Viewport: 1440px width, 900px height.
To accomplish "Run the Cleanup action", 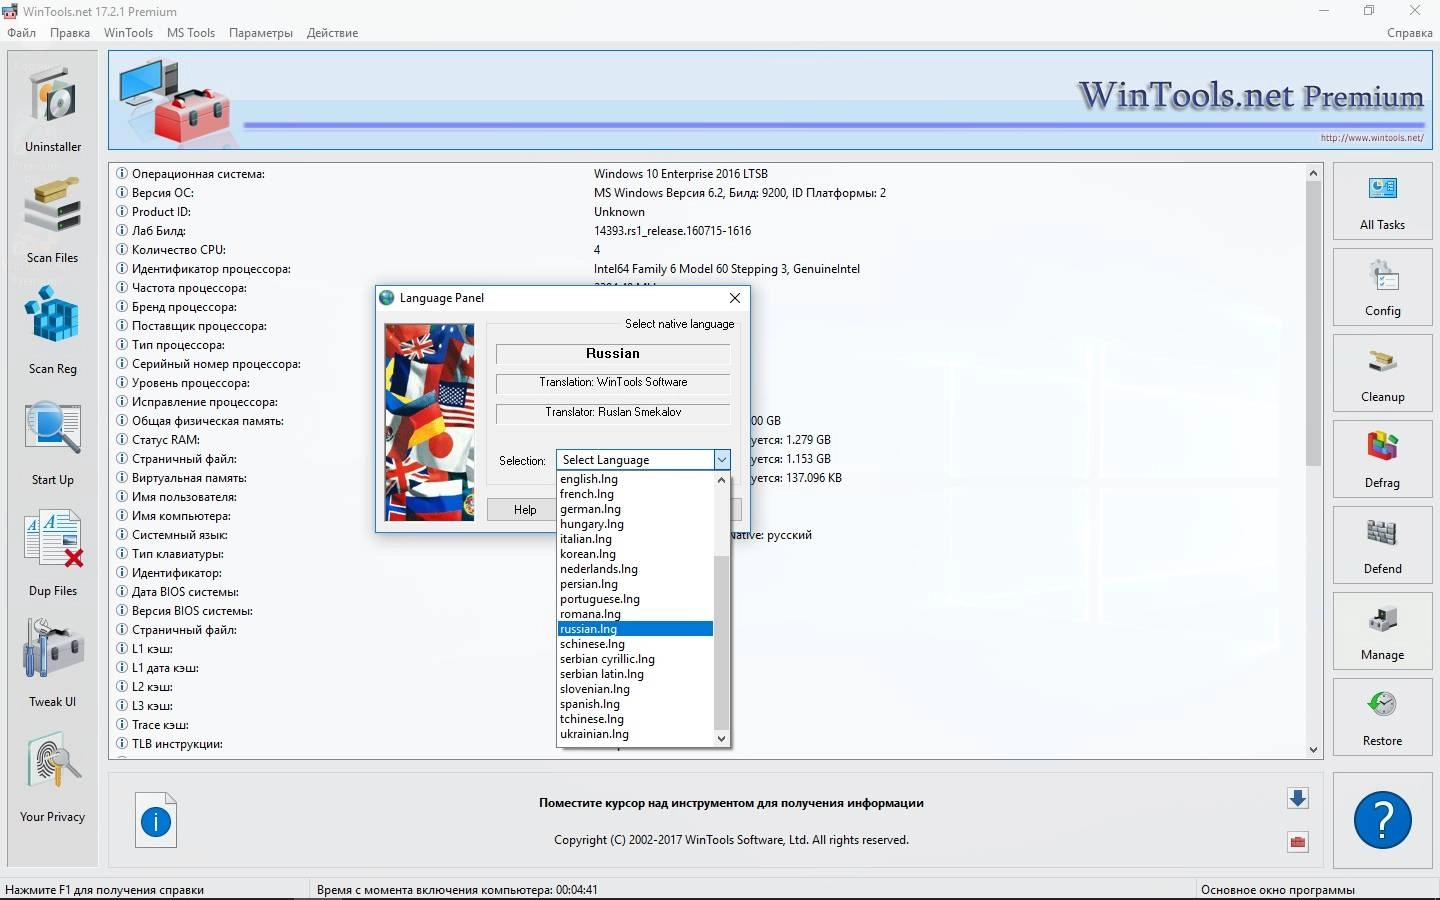I will pos(1382,374).
